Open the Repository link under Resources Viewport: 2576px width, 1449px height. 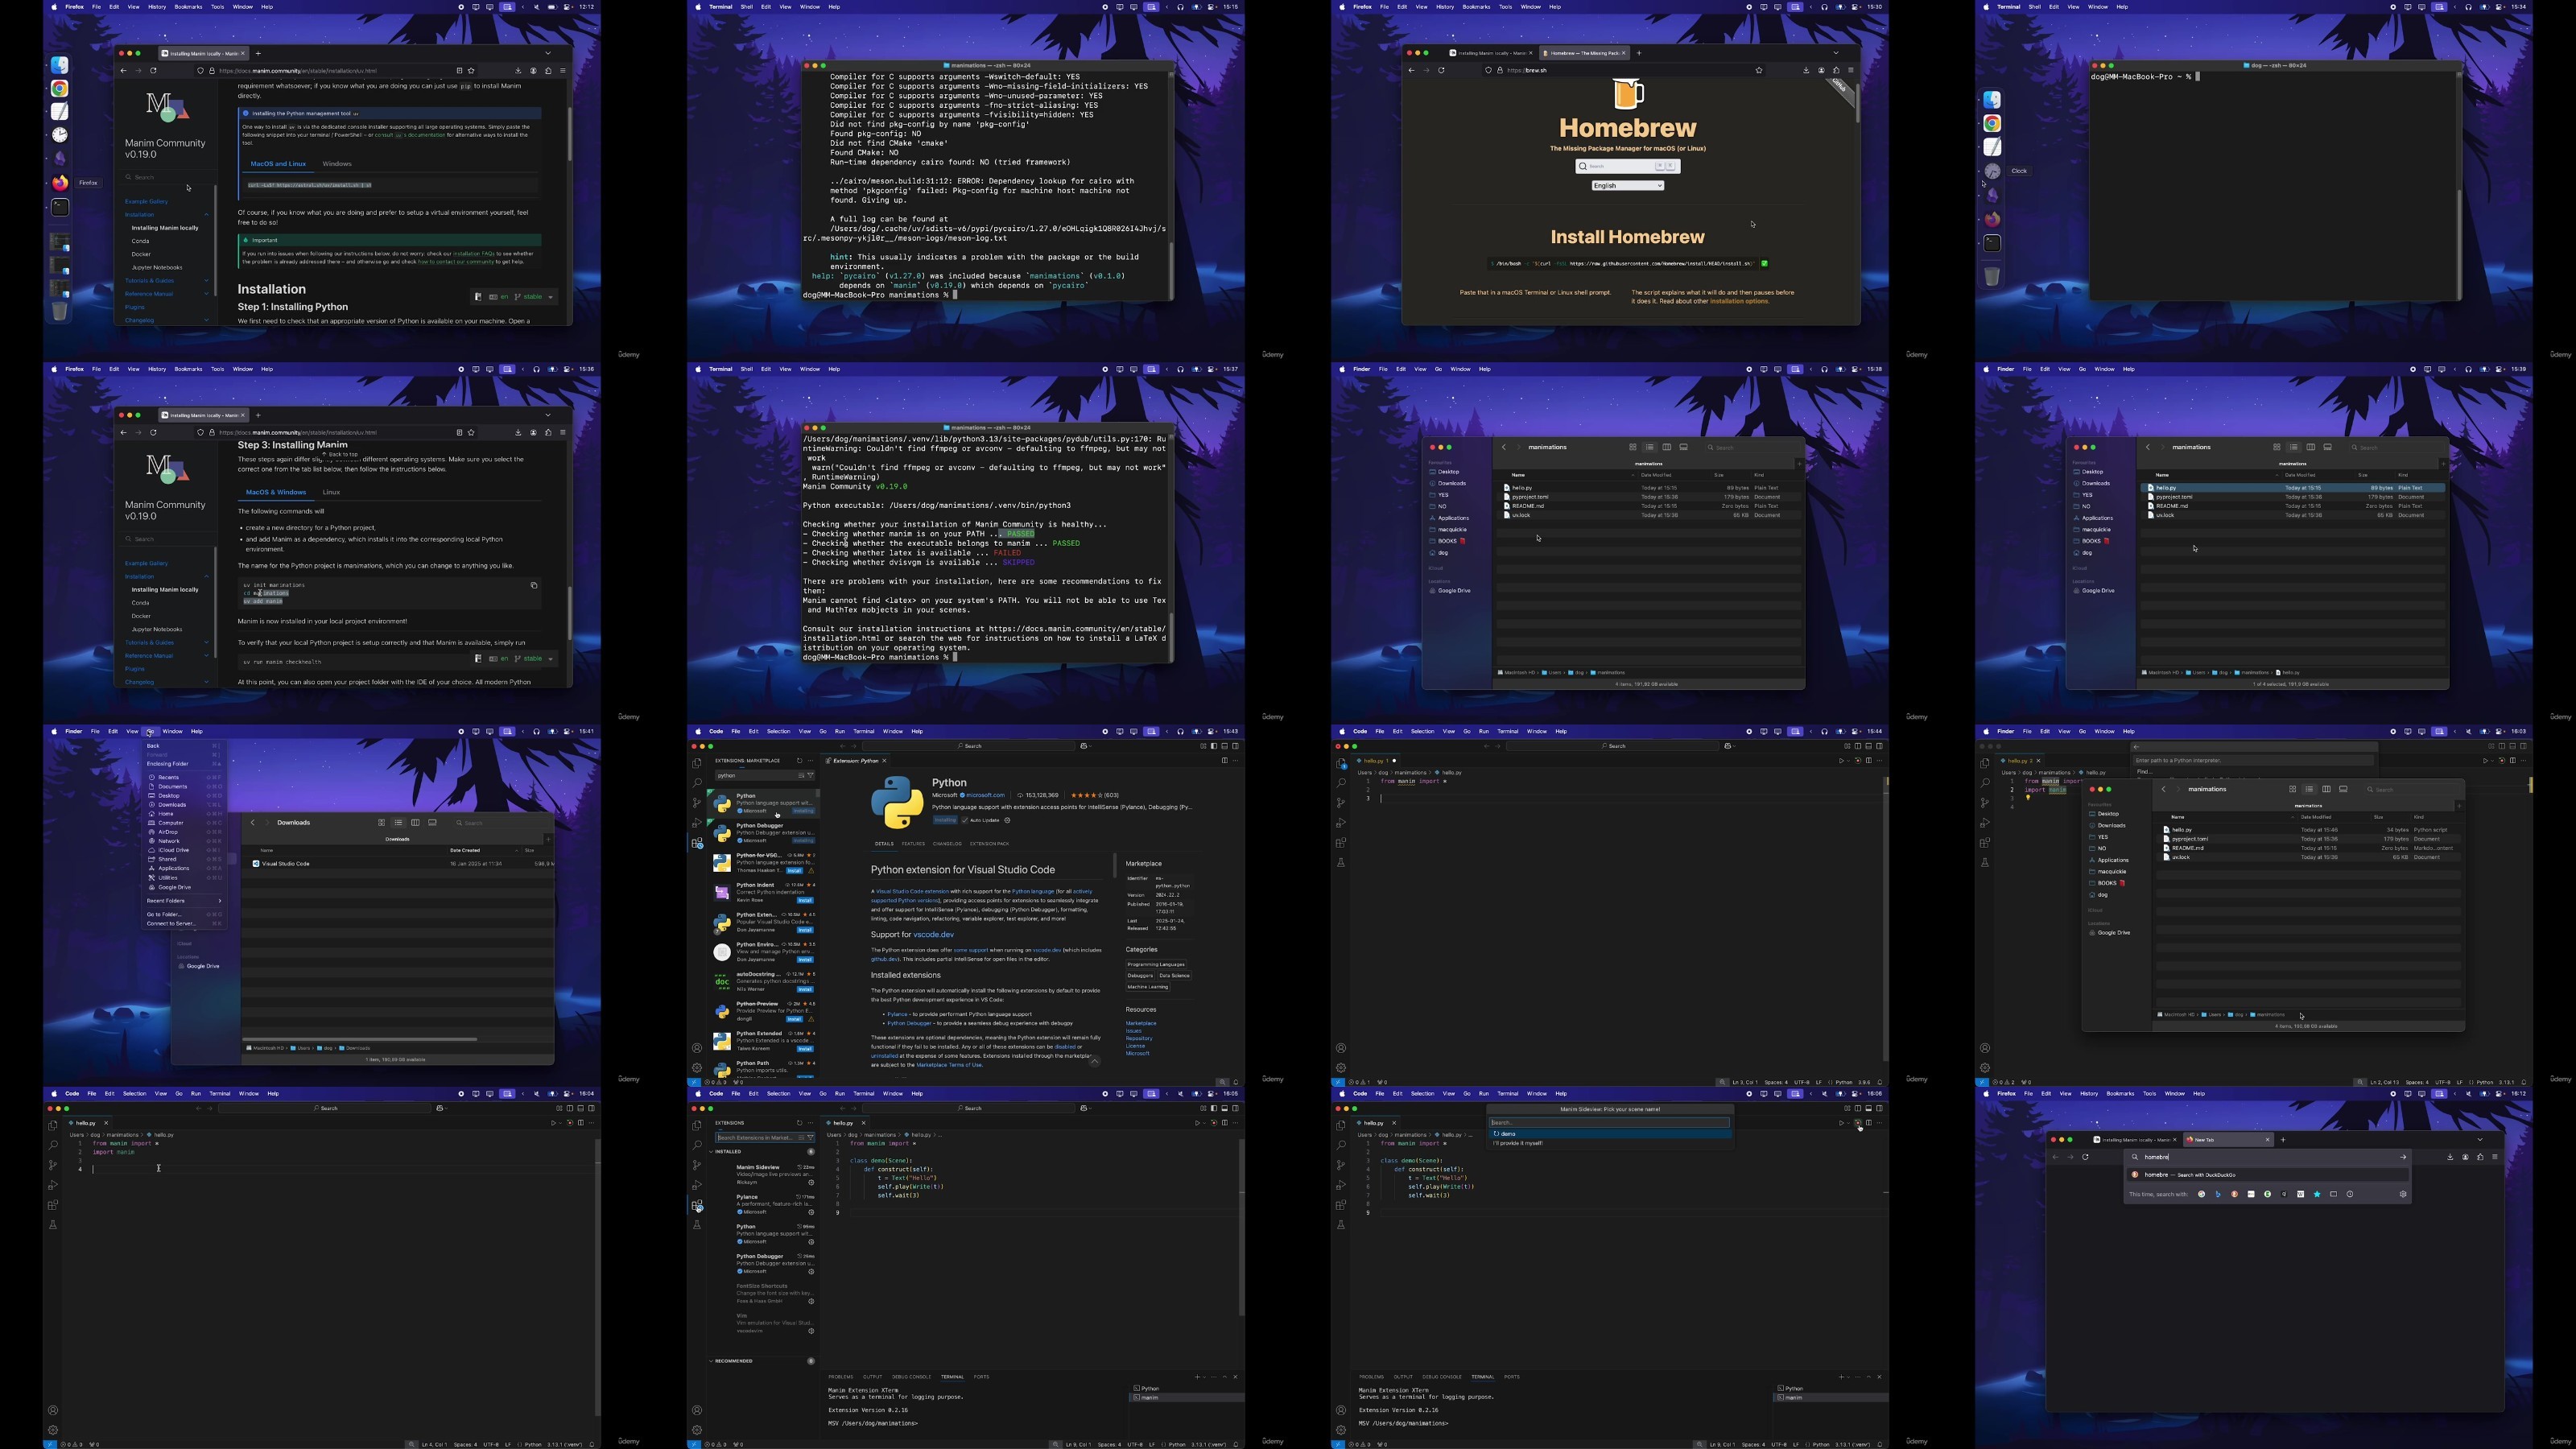click(x=1138, y=1038)
